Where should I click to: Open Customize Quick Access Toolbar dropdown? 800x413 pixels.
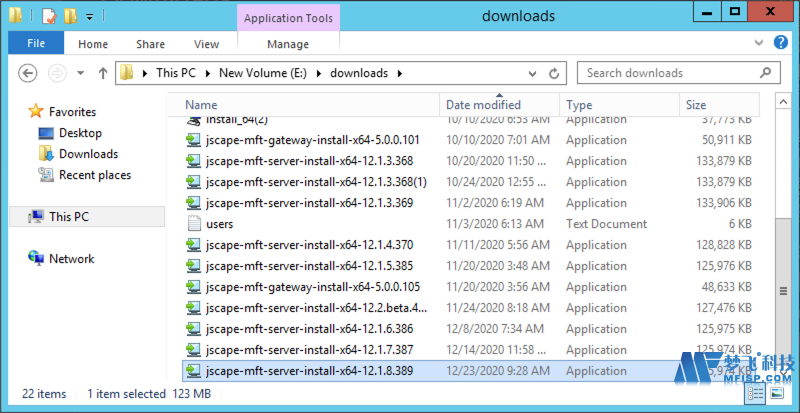(x=89, y=17)
